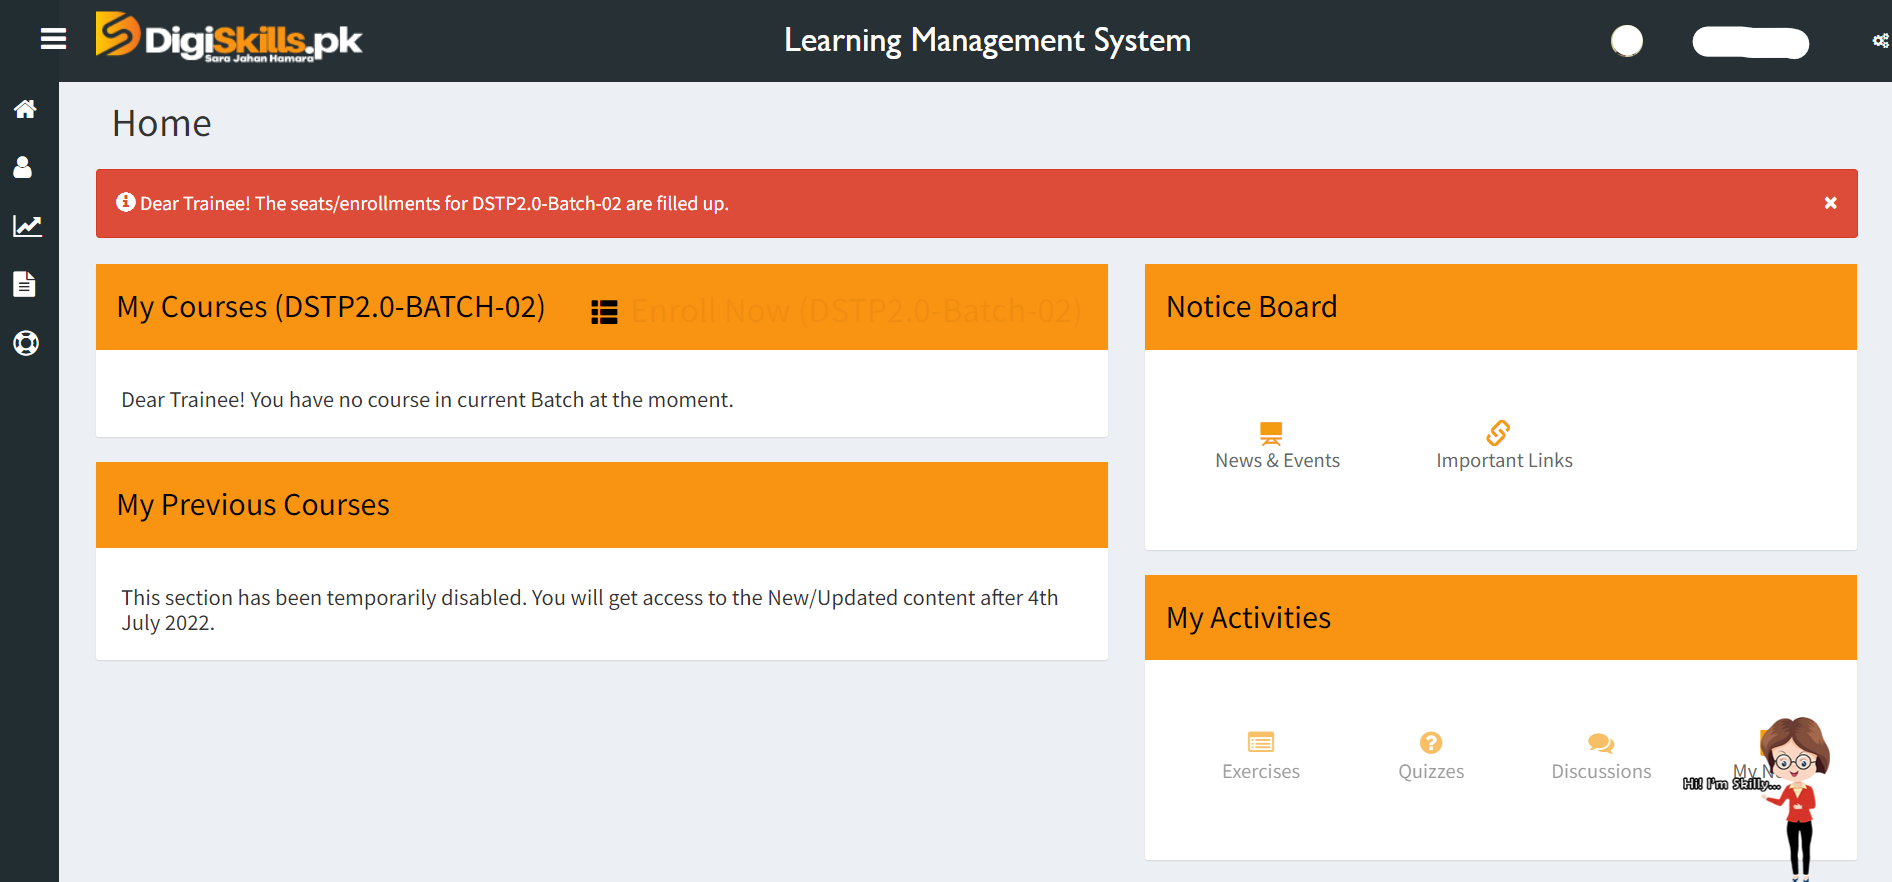Open the progress chart sidebar icon
Viewport: 1892px width, 882px height.
[x=27, y=226]
